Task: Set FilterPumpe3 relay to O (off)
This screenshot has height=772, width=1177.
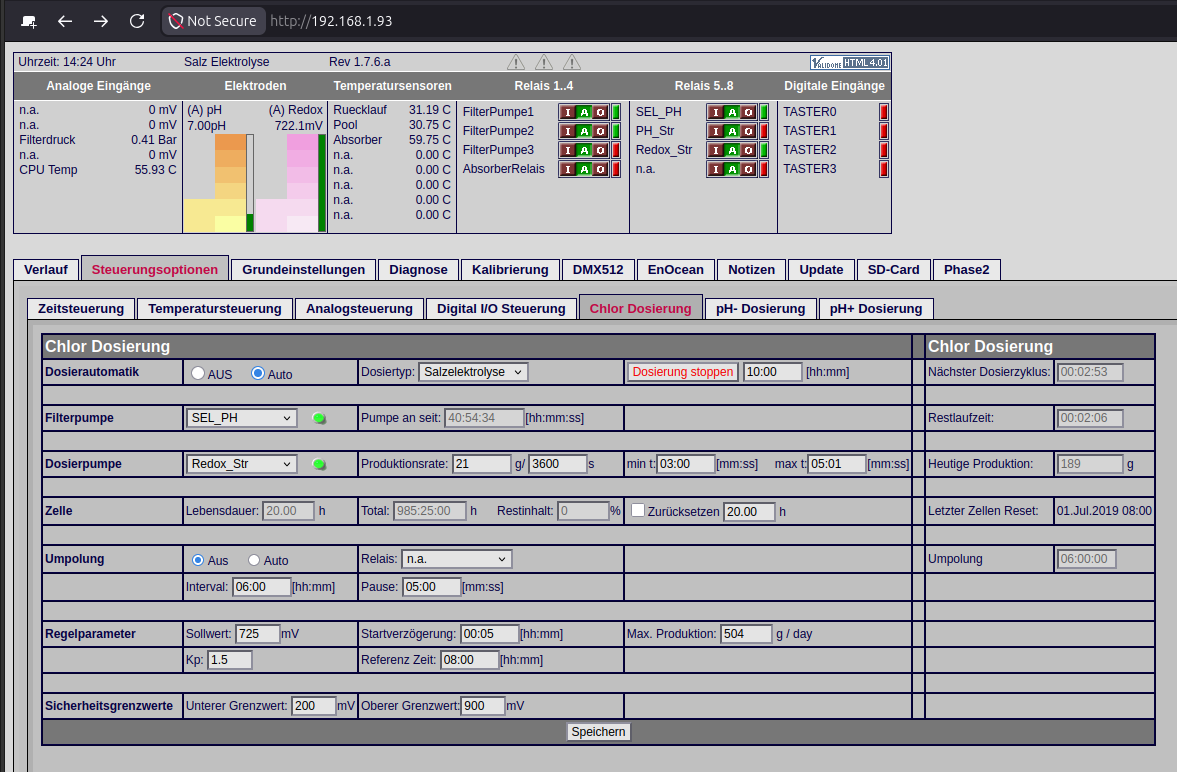Action: 601,150
